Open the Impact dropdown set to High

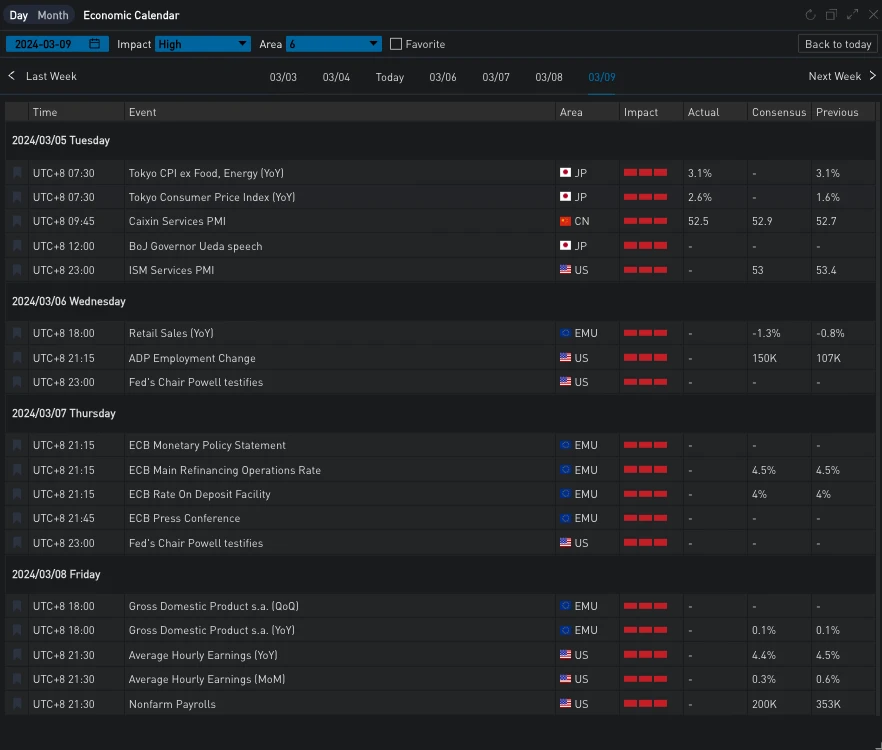coord(203,44)
